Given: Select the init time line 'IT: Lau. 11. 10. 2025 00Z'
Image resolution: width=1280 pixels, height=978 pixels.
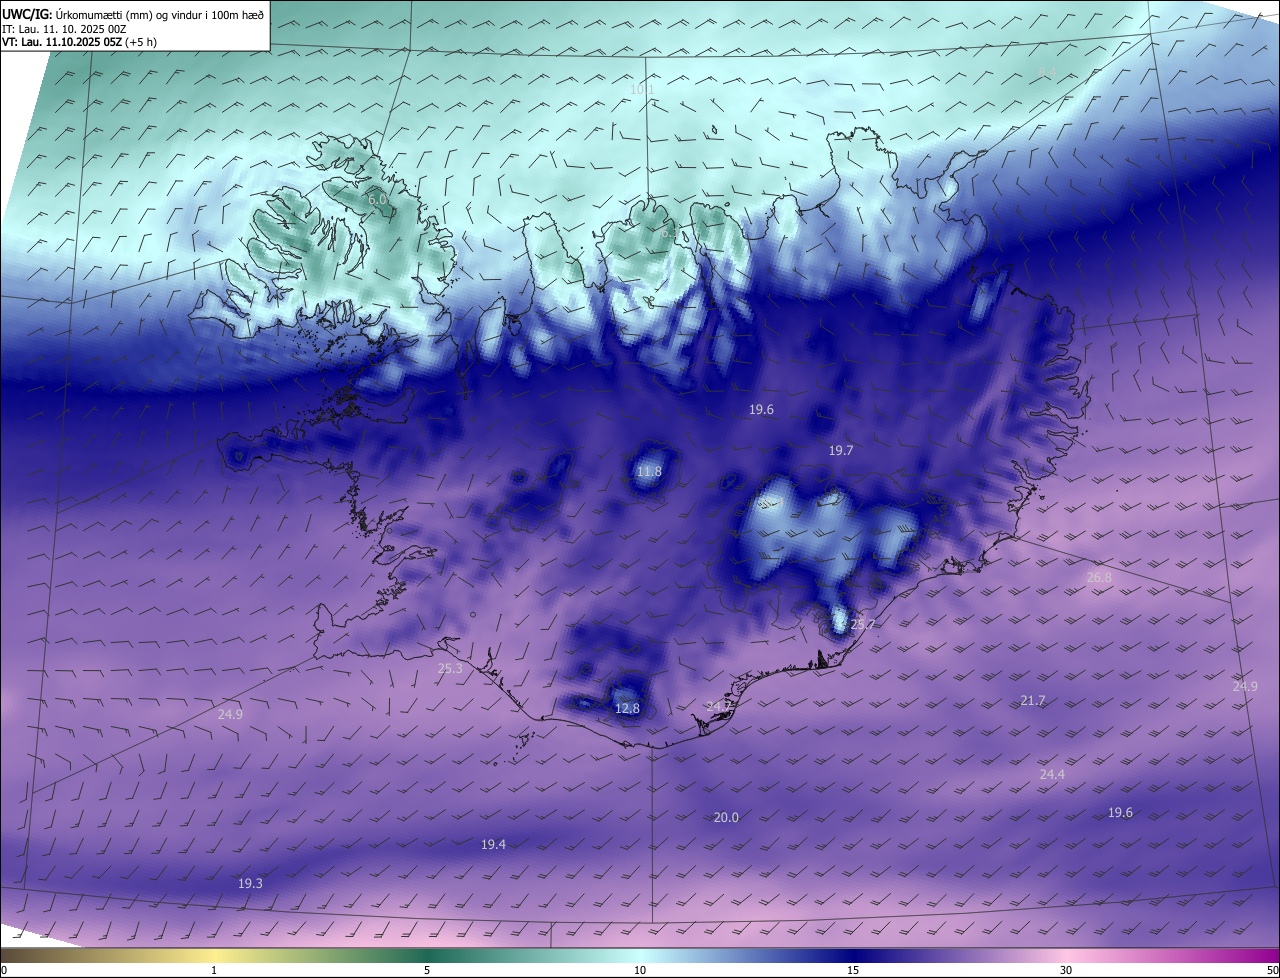Looking at the screenshot, I should (x=64, y=29).
